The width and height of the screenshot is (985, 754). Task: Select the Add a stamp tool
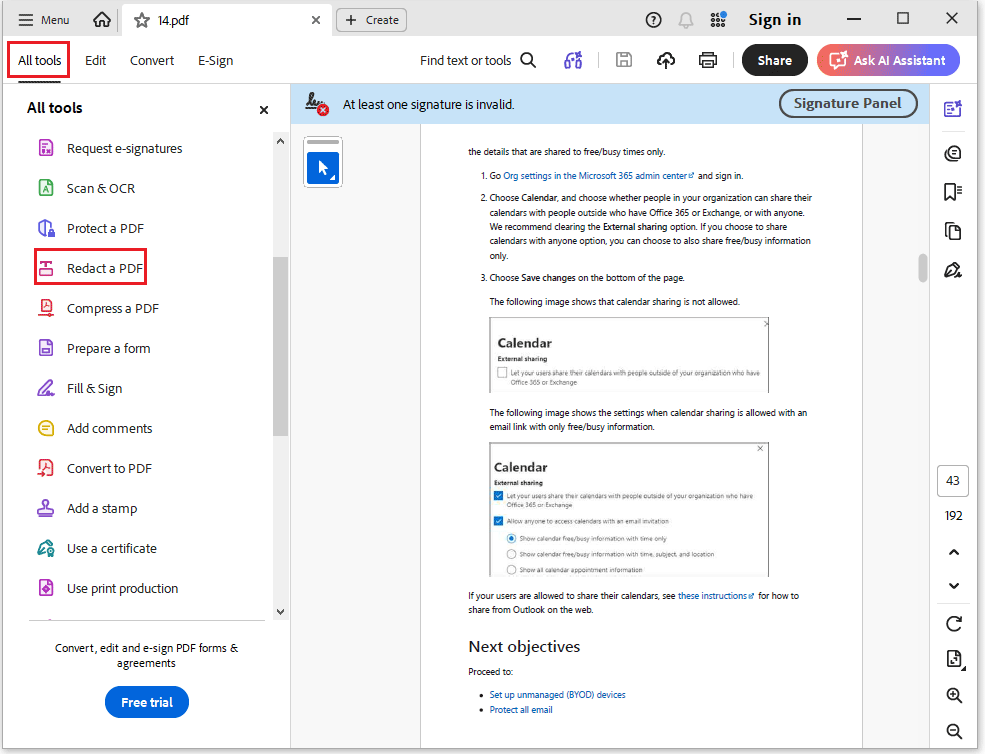click(100, 508)
